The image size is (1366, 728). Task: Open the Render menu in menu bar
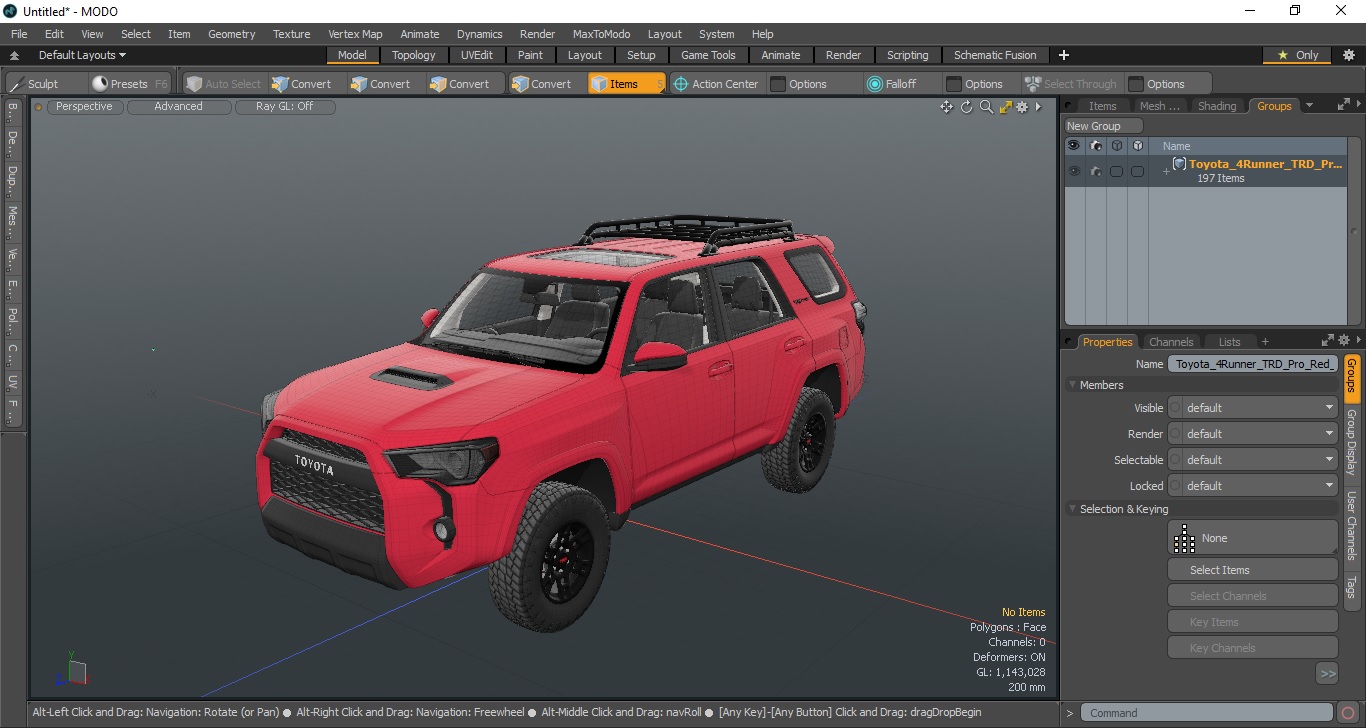point(537,34)
